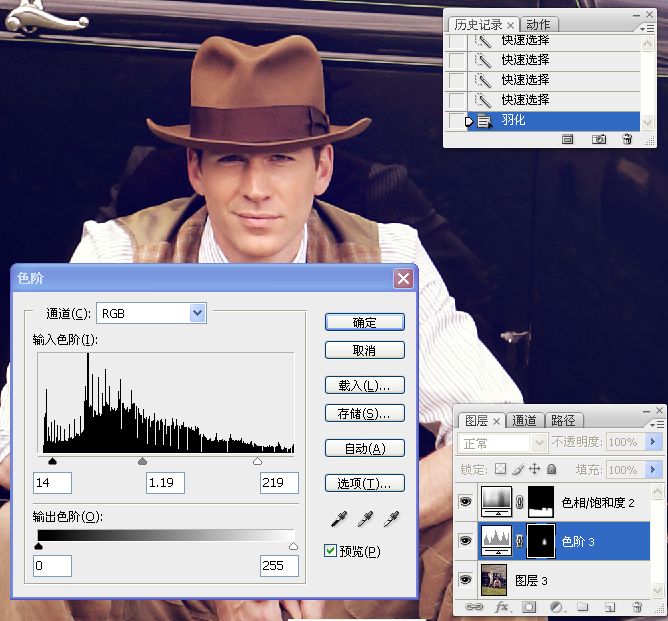Toggle the 预览(P) preview checkbox
This screenshot has height=621, width=668.
click(330, 550)
